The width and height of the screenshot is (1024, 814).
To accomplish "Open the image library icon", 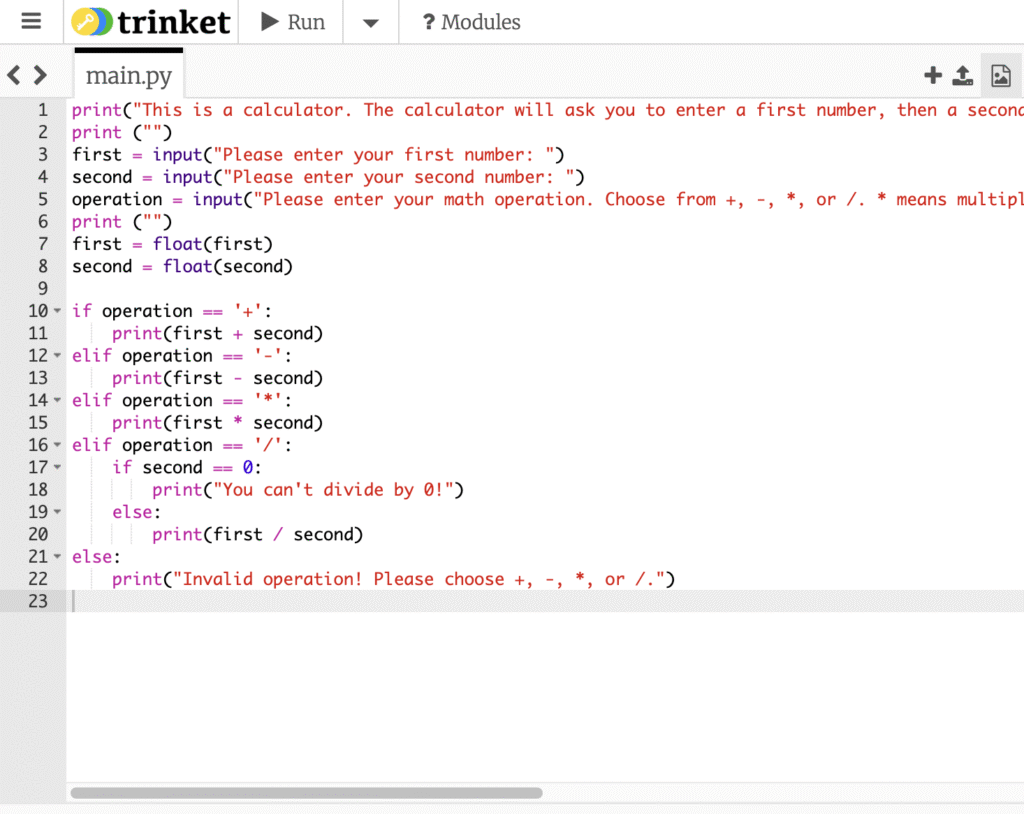I will point(999,75).
